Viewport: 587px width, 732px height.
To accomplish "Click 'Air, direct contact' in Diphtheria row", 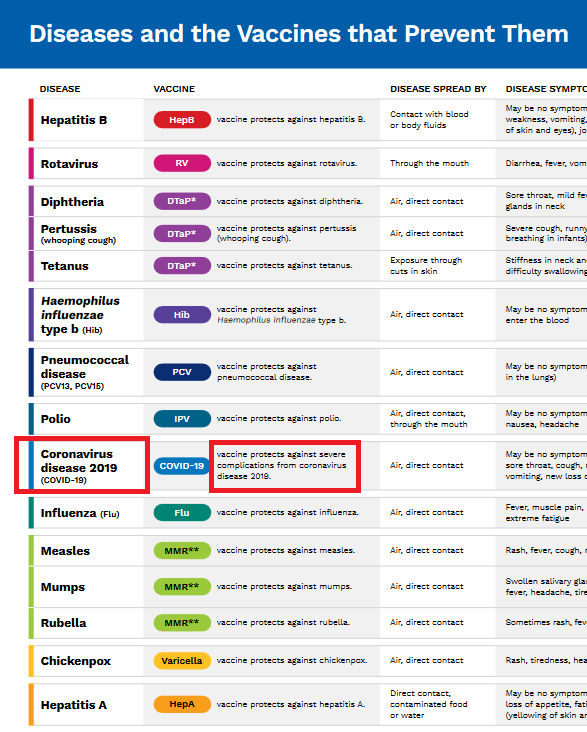I will tap(427, 201).
